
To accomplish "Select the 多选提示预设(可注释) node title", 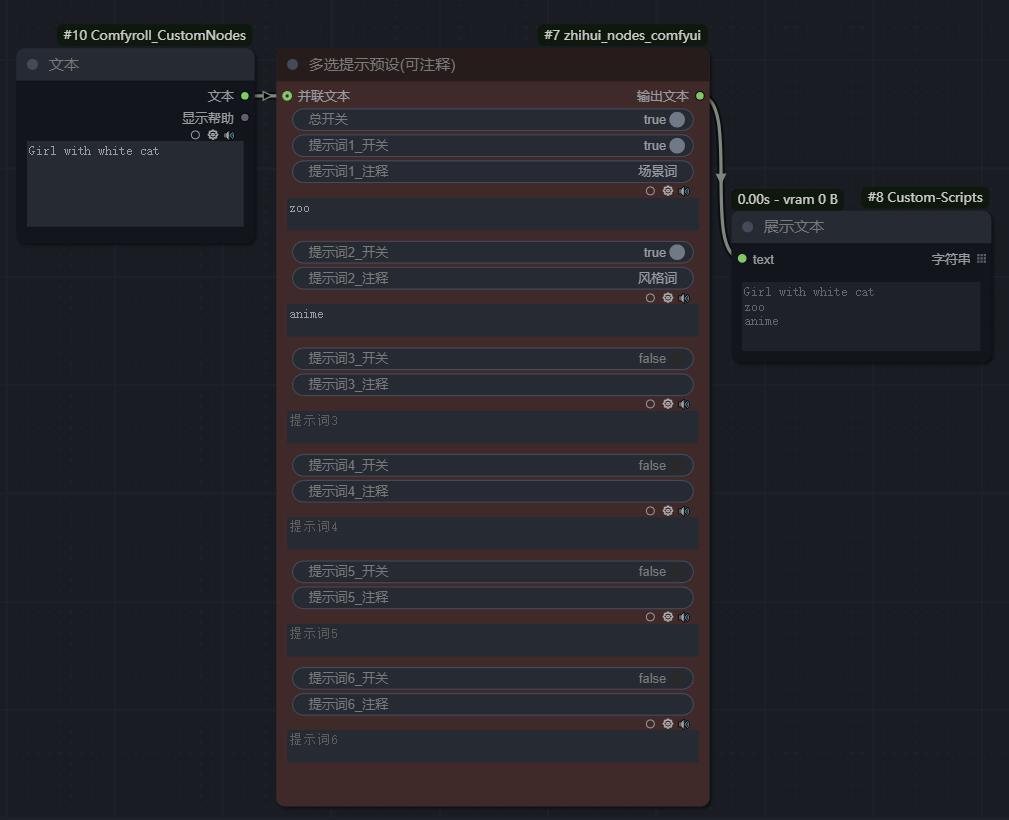I will point(493,64).
